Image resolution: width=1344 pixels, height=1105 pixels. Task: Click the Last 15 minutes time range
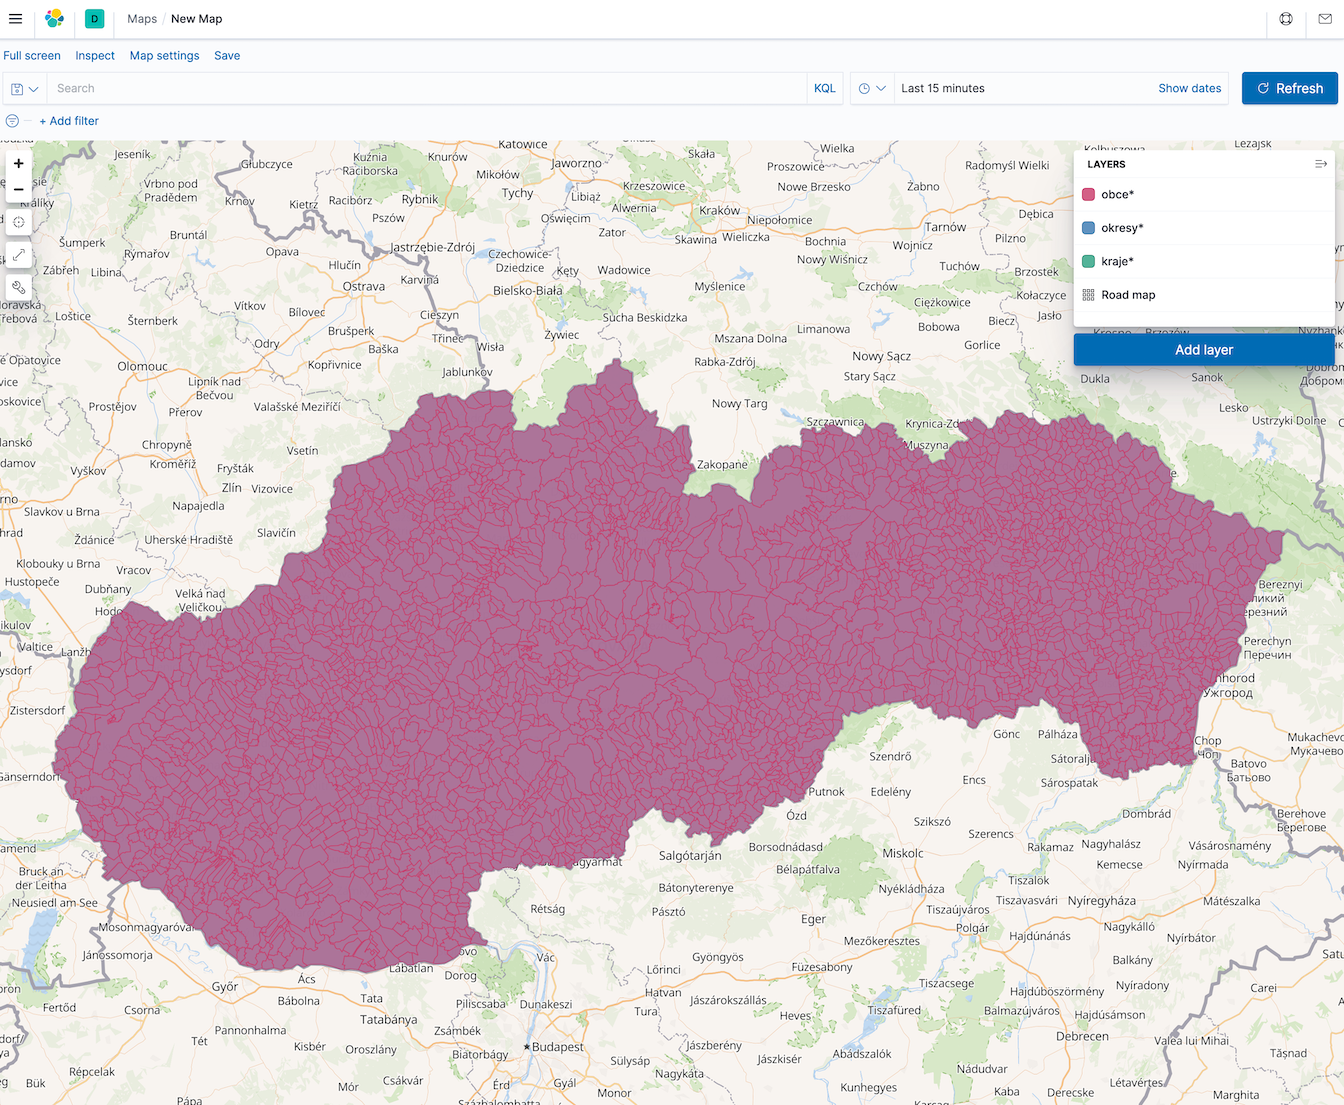943,89
